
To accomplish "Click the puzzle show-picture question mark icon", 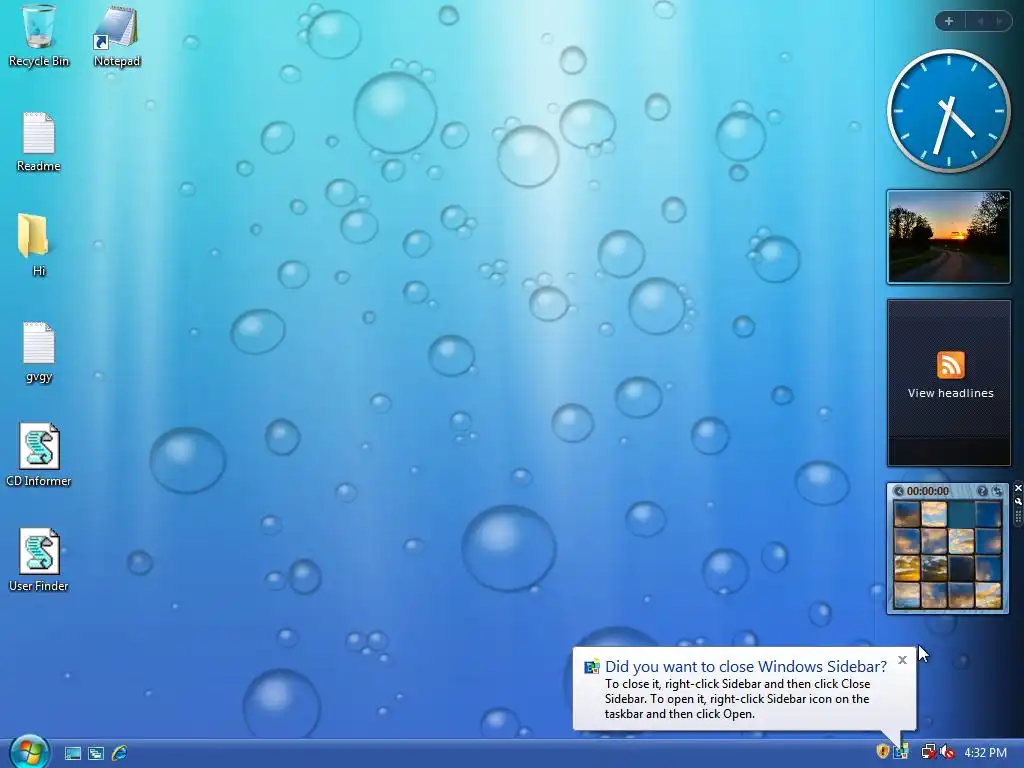I will point(982,491).
